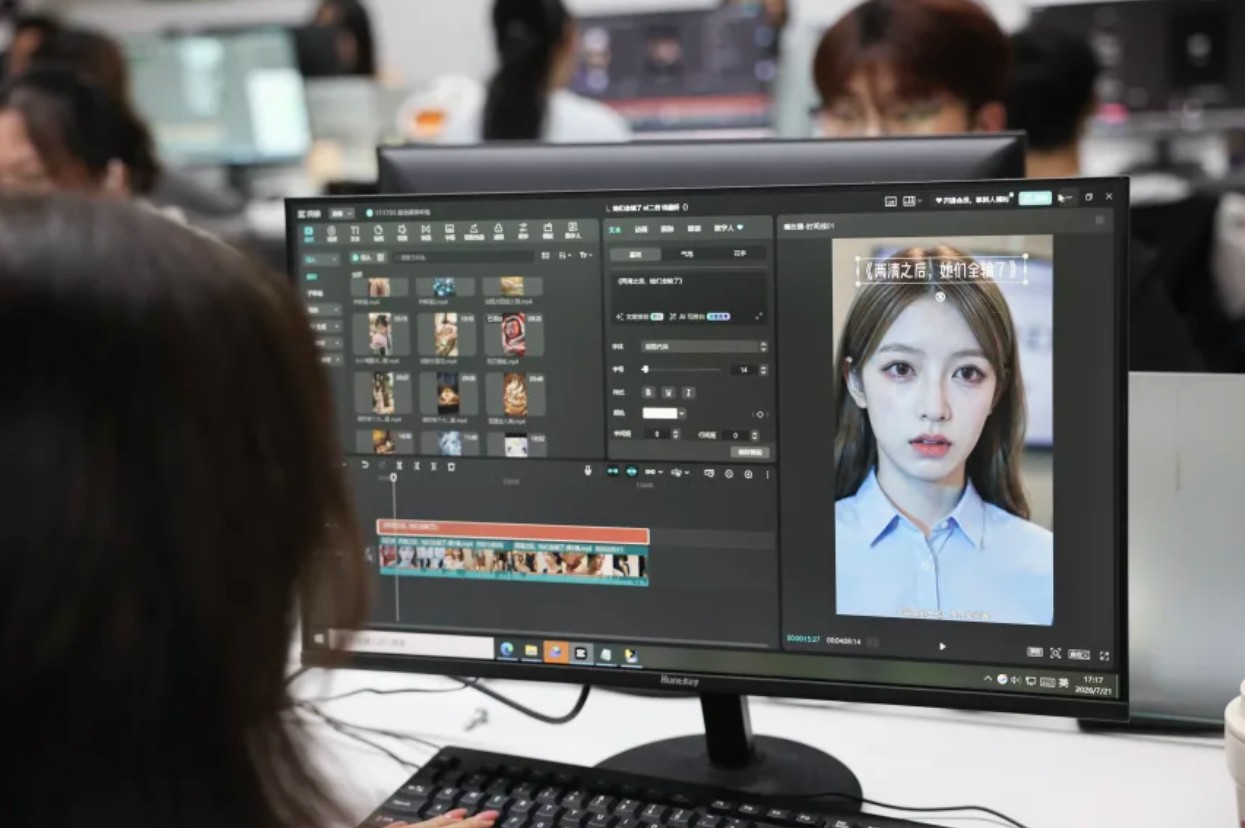Switch media list to grid view
1245x828 pixels.
545,255
